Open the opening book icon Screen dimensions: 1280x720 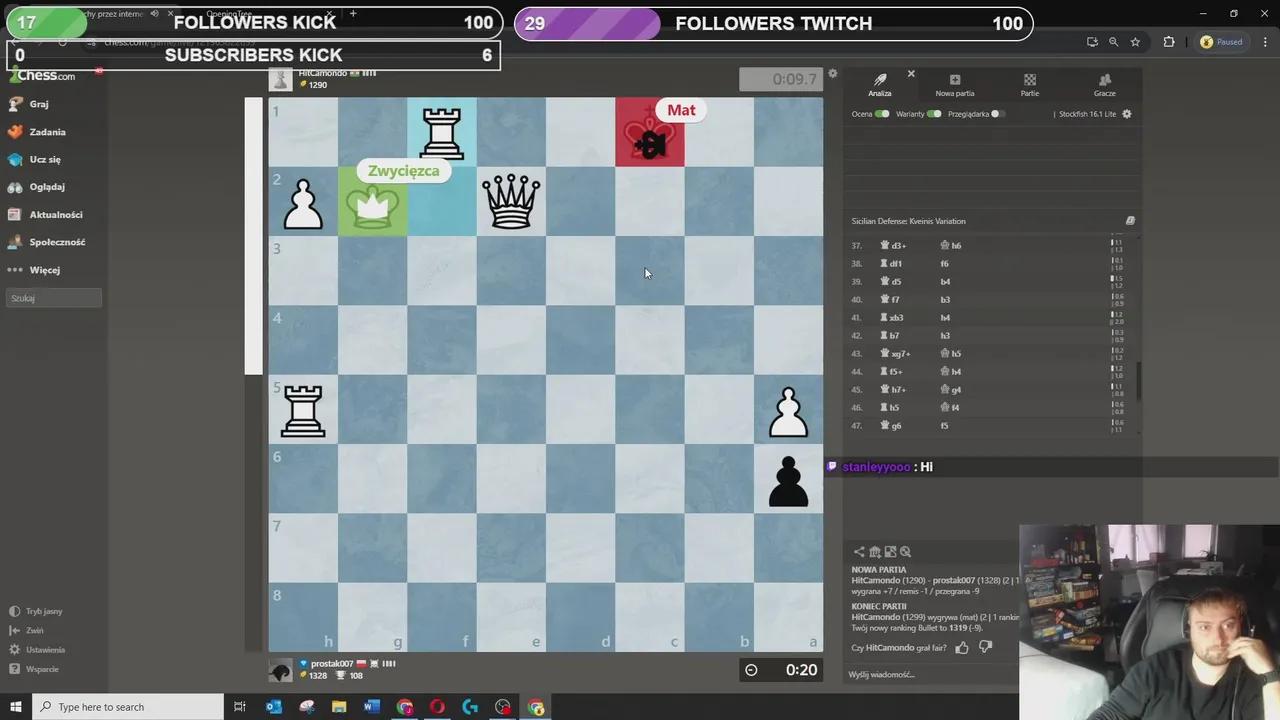(x=1130, y=221)
